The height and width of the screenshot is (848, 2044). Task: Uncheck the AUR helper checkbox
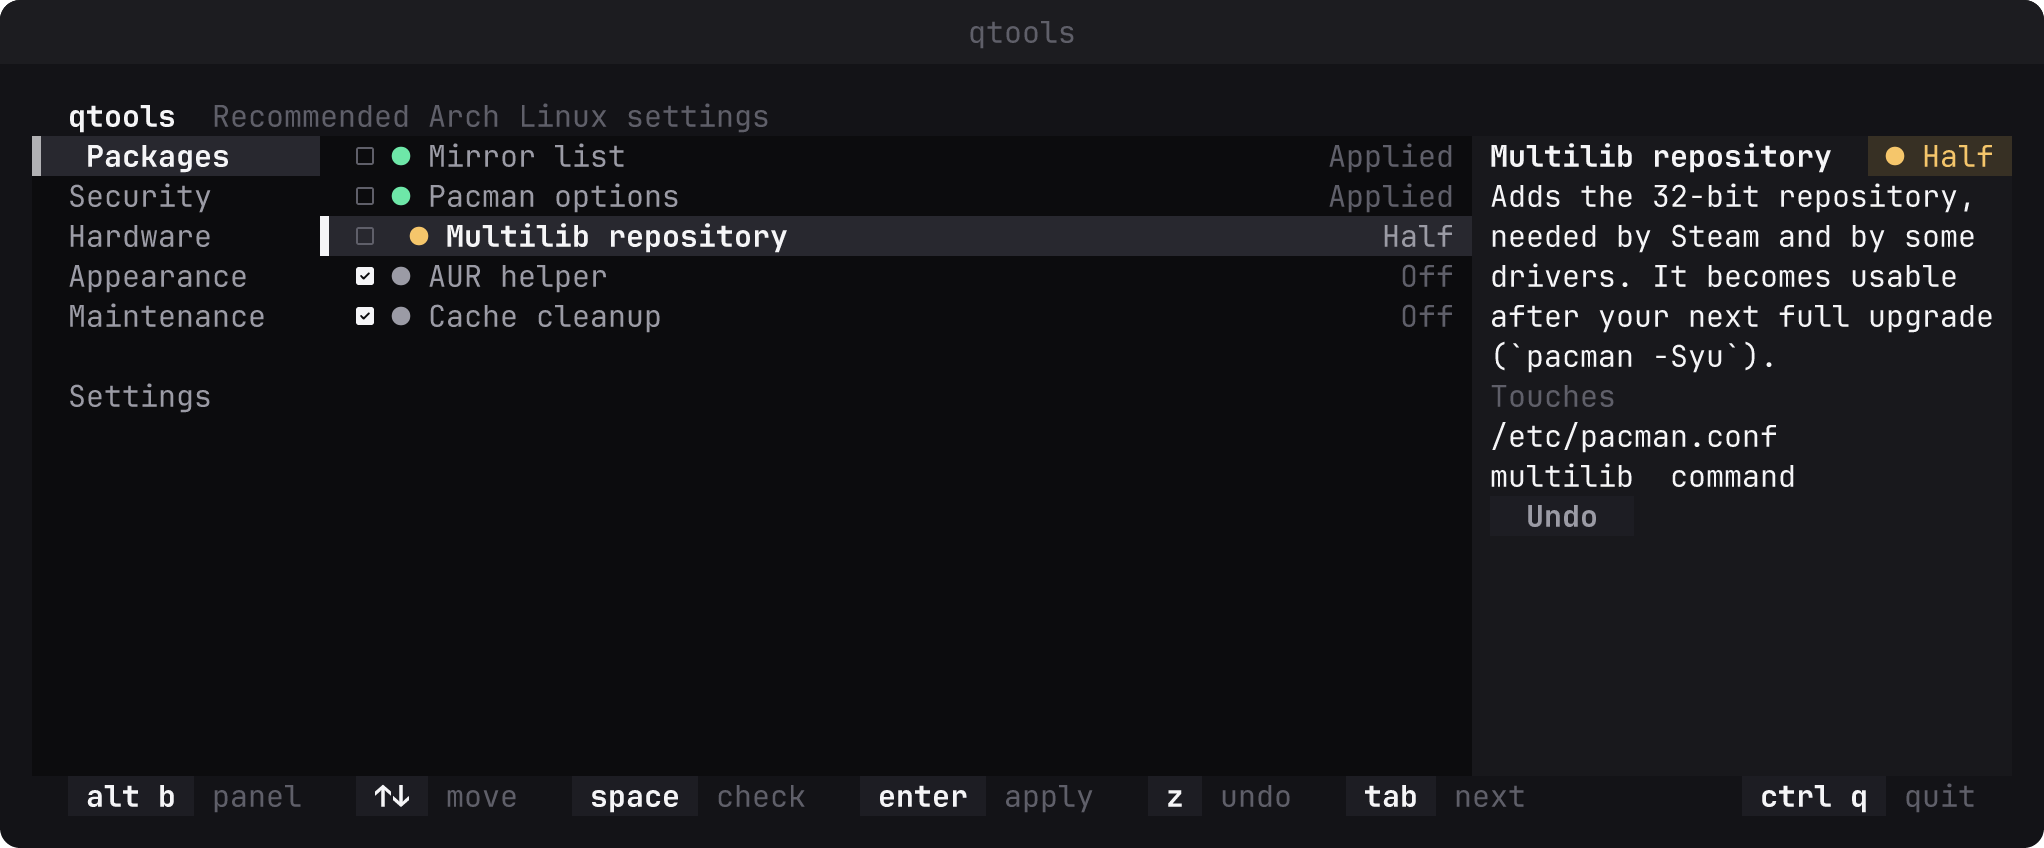[365, 276]
